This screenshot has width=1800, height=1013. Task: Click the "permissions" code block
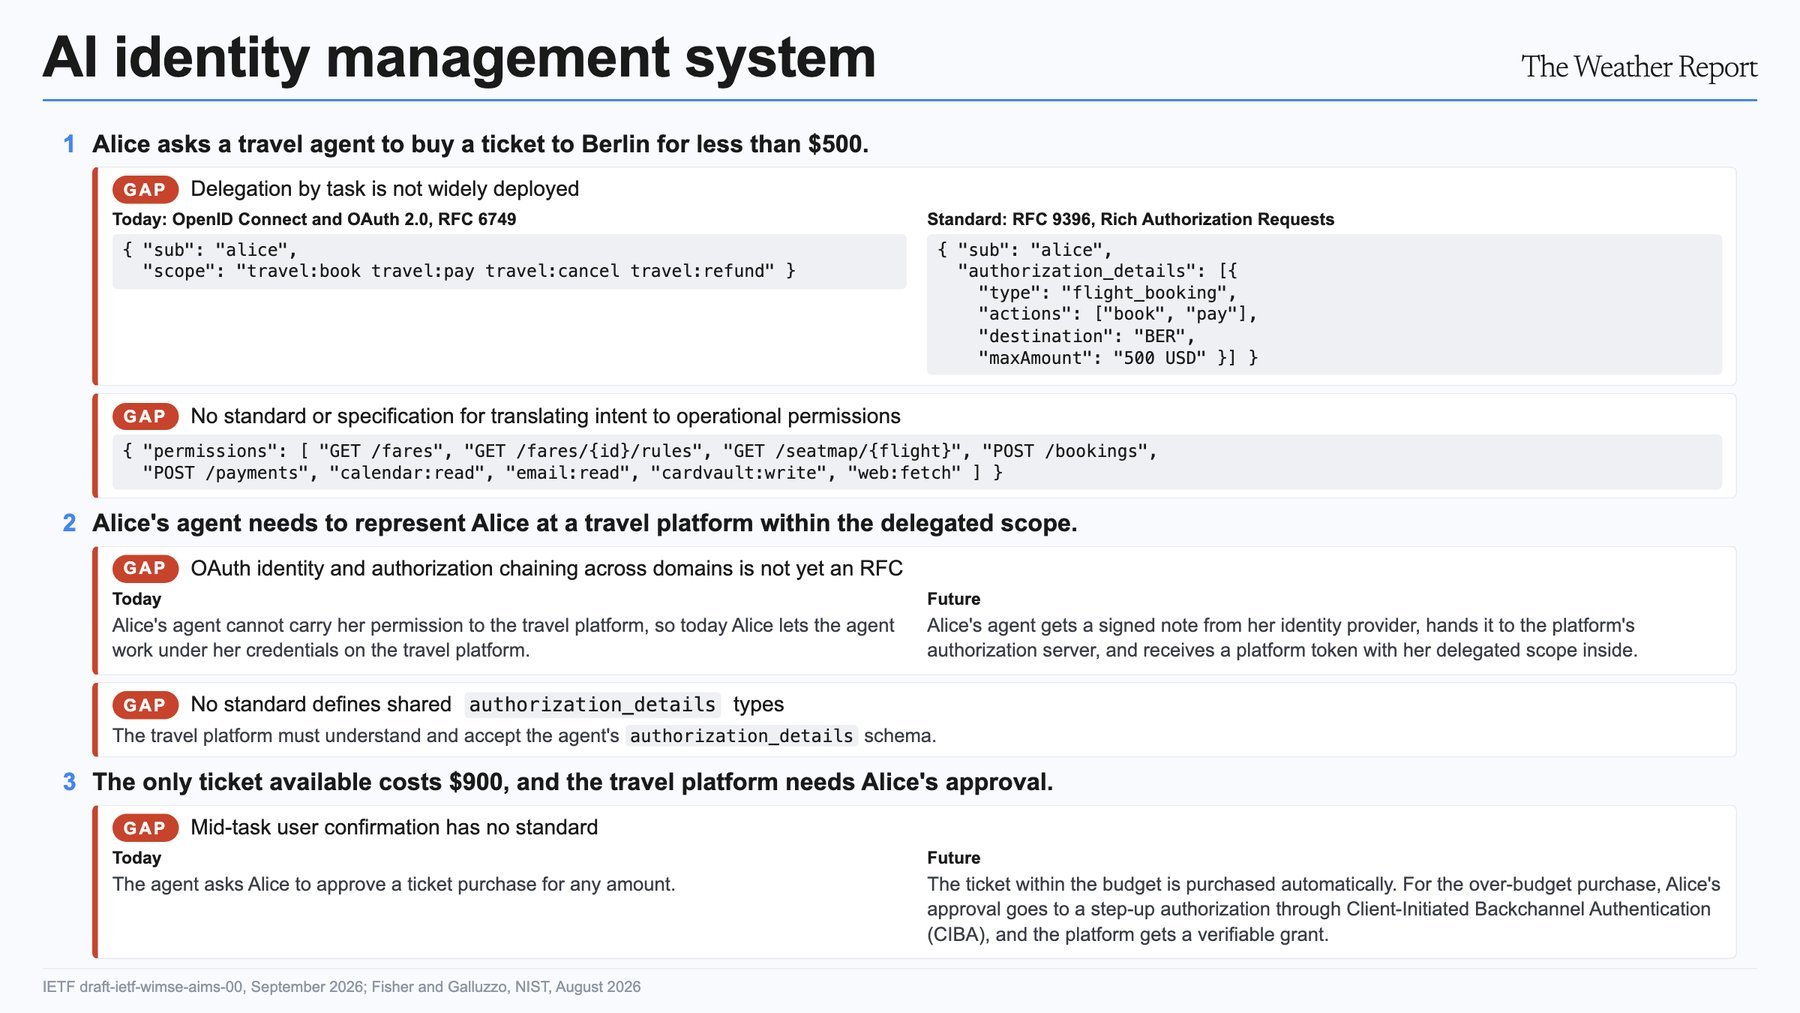(917, 462)
